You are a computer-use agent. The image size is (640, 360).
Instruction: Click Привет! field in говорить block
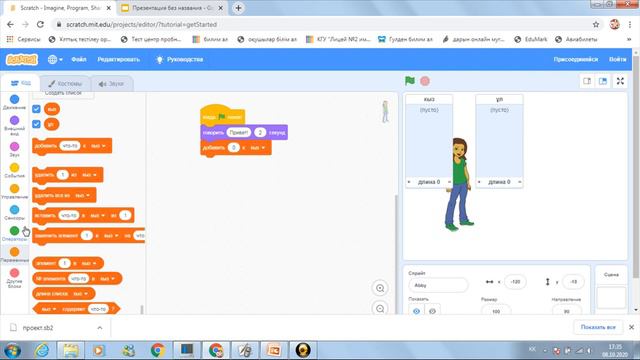click(239, 132)
